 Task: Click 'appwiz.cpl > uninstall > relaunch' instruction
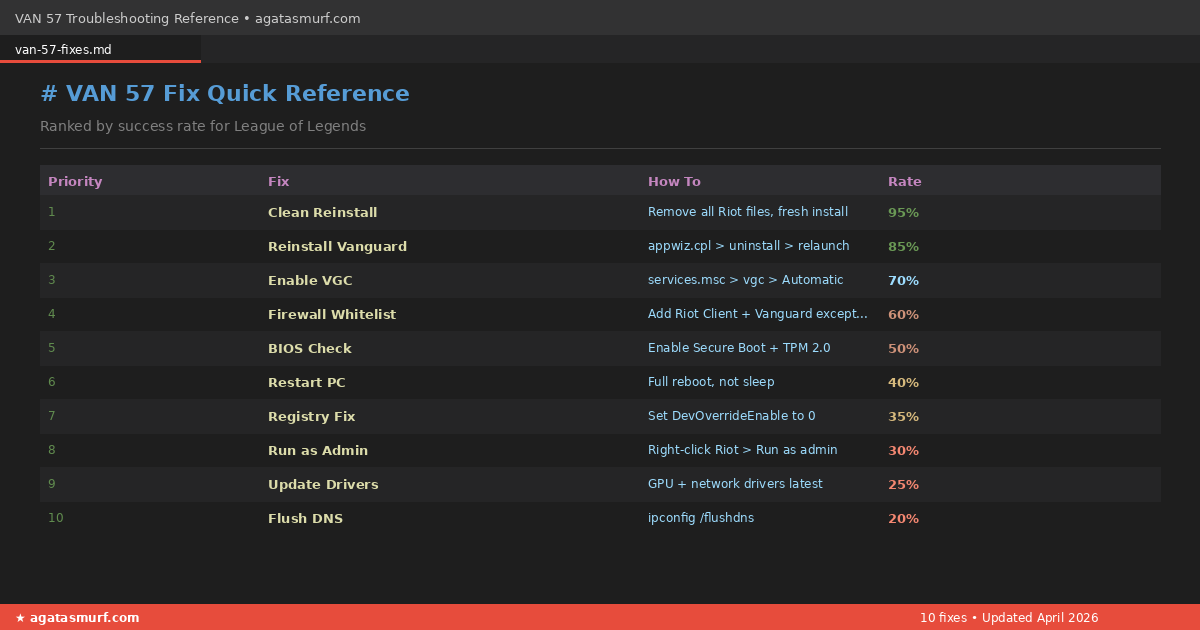click(749, 246)
